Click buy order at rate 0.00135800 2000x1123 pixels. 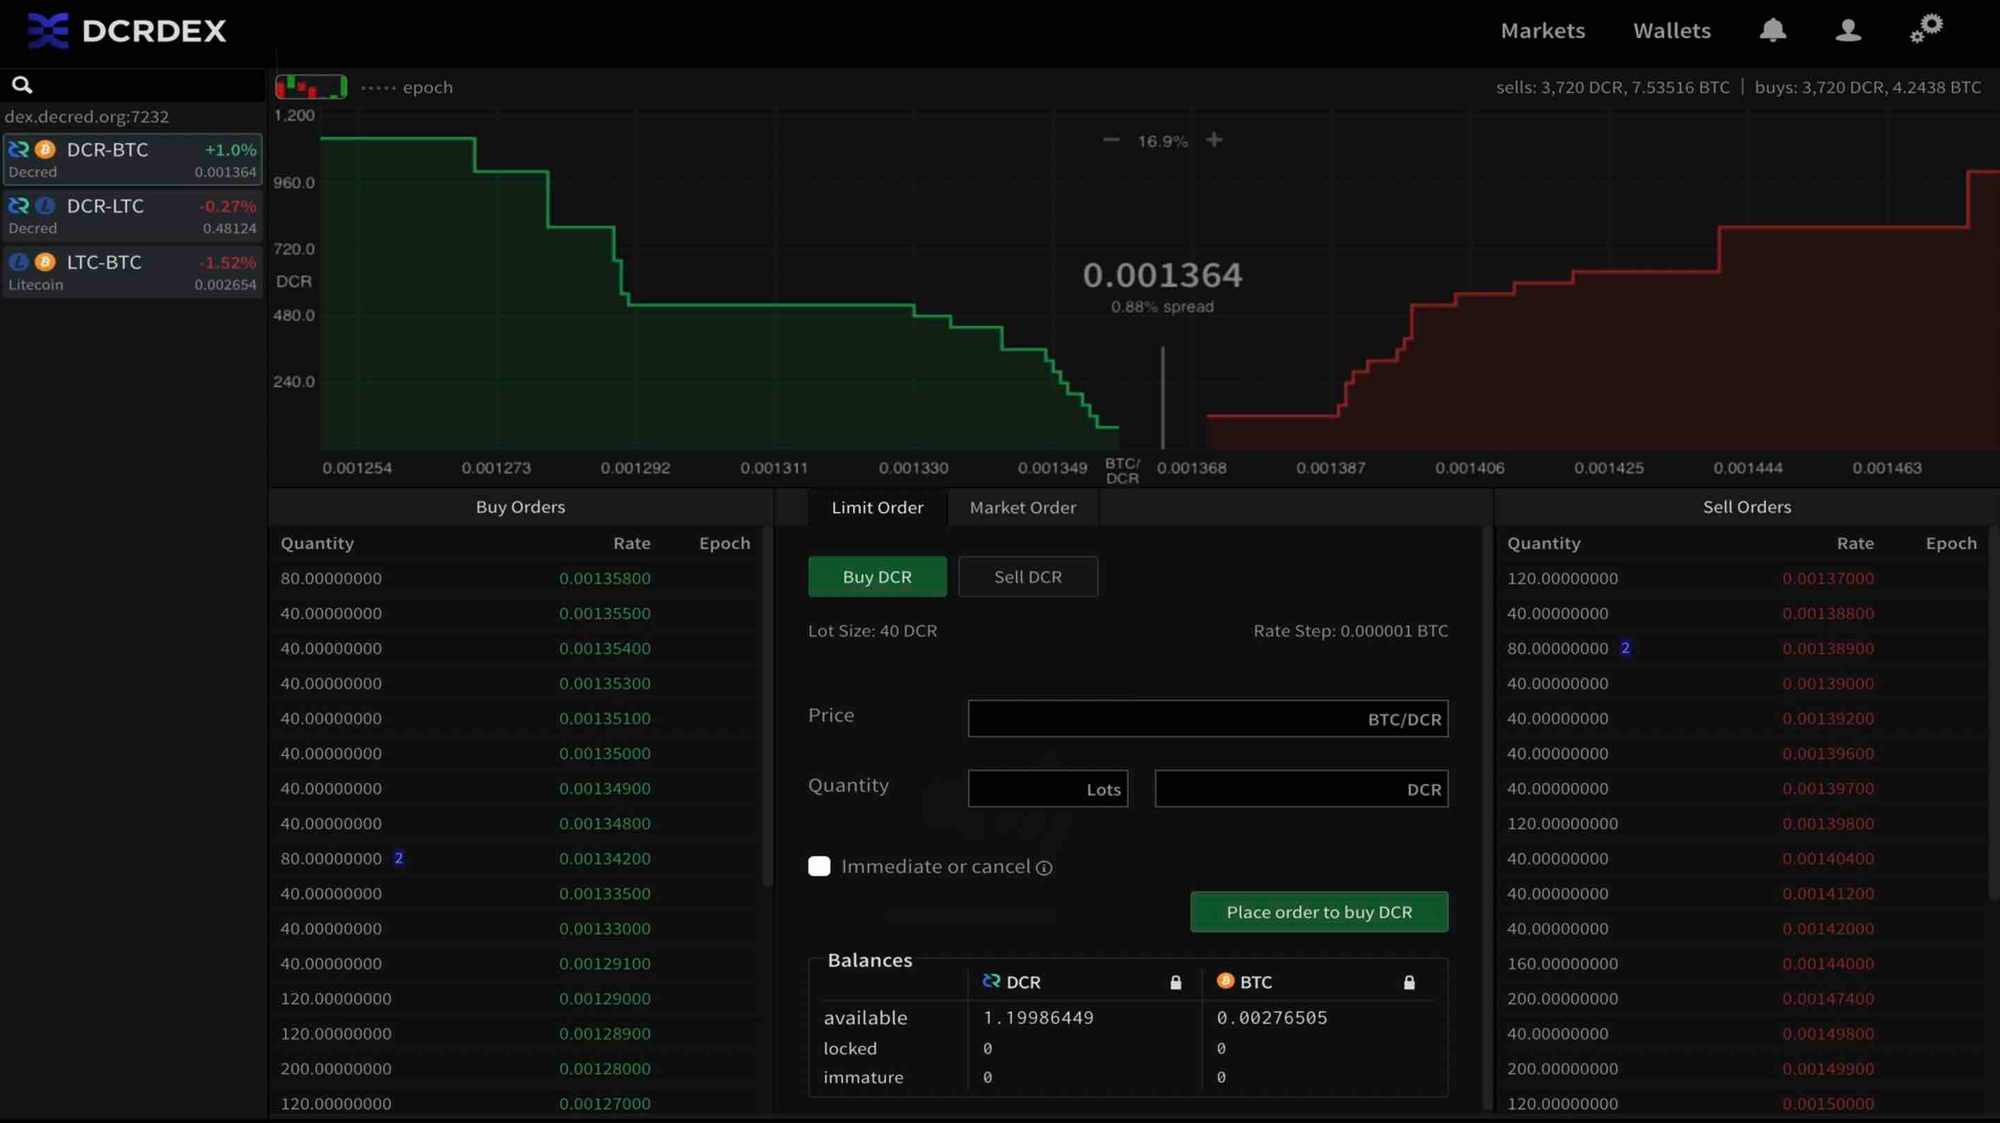pyautogui.click(x=515, y=578)
